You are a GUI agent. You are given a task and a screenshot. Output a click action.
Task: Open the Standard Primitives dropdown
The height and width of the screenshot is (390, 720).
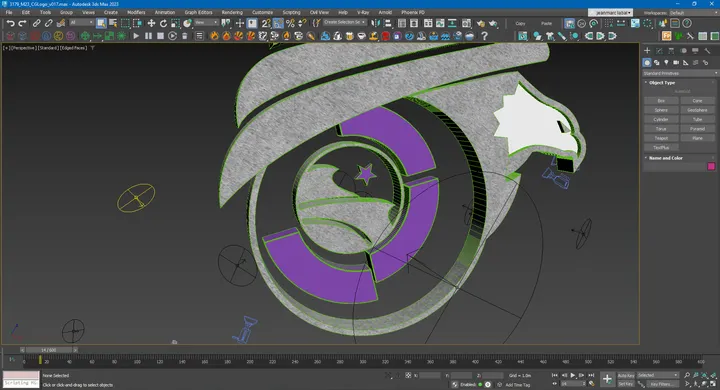(680, 73)
